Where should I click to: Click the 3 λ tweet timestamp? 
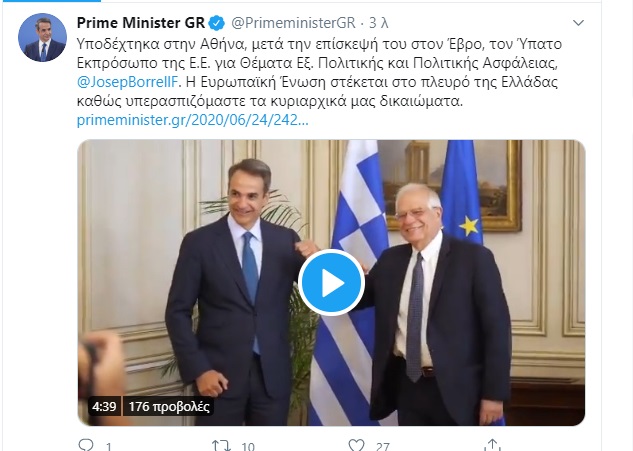click(379, 23)
